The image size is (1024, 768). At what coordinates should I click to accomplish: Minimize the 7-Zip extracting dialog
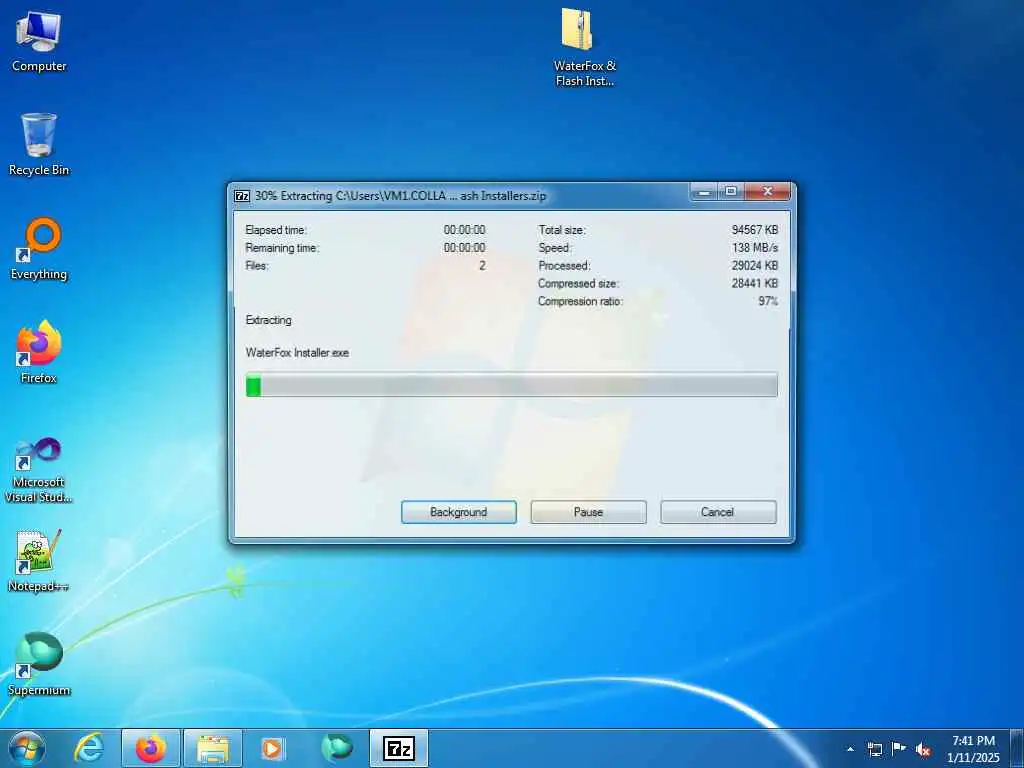click(704, 192)
